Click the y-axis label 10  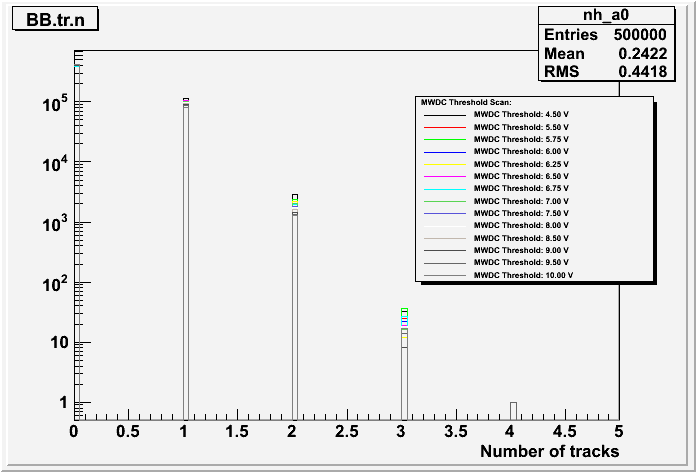pos(58,343)
